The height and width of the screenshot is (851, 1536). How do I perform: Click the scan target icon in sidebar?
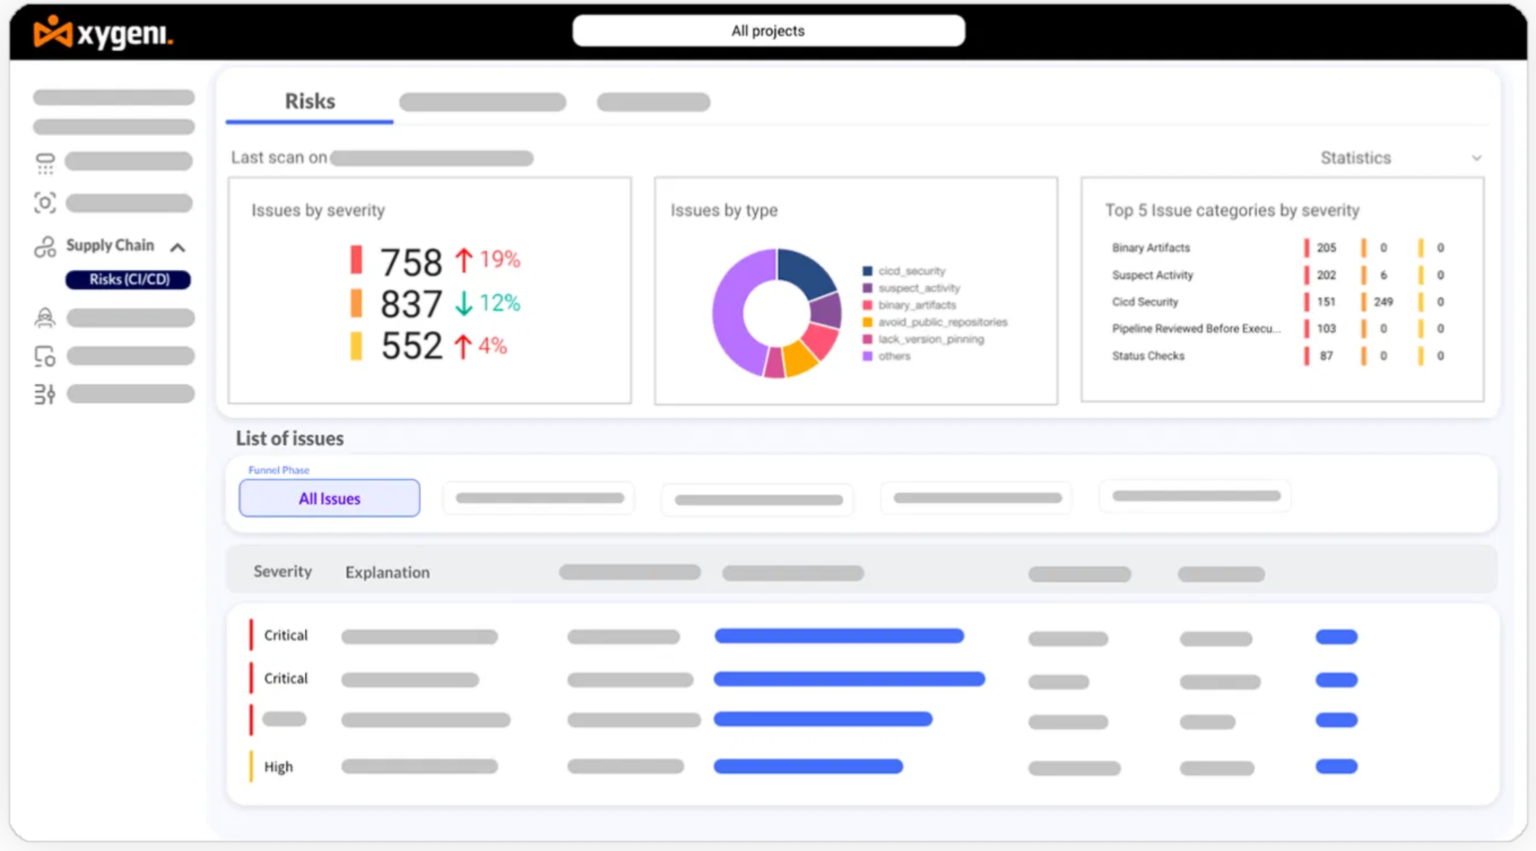coord(45,203)
